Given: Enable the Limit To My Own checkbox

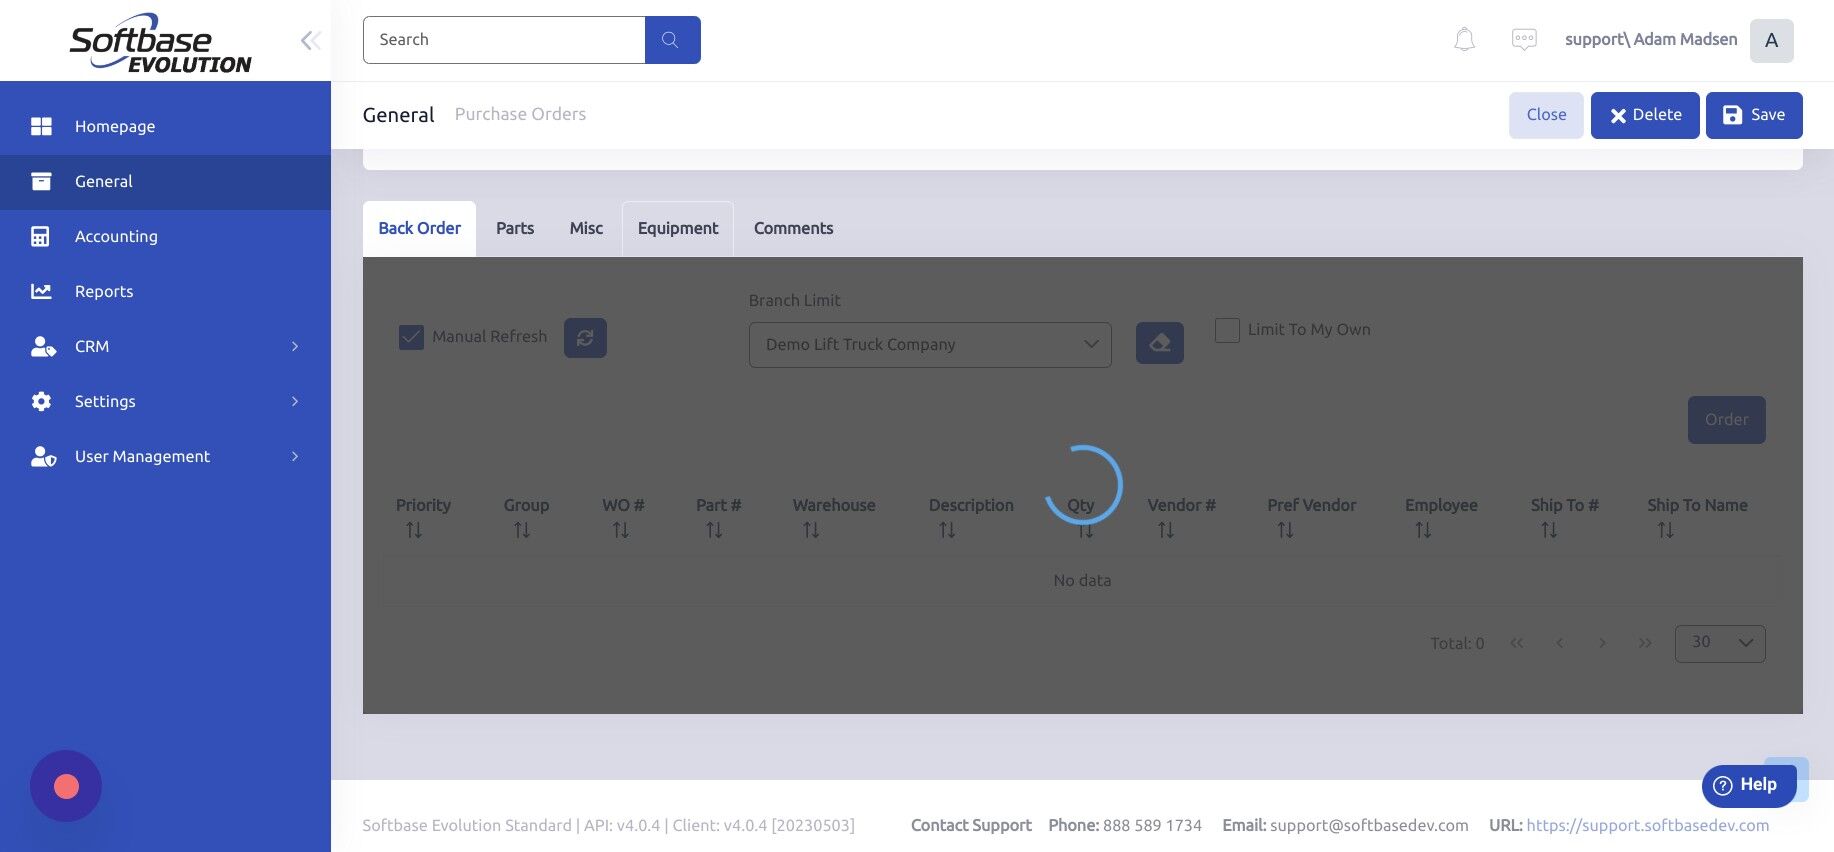Looking at the screenshot, I should 1227,330.
